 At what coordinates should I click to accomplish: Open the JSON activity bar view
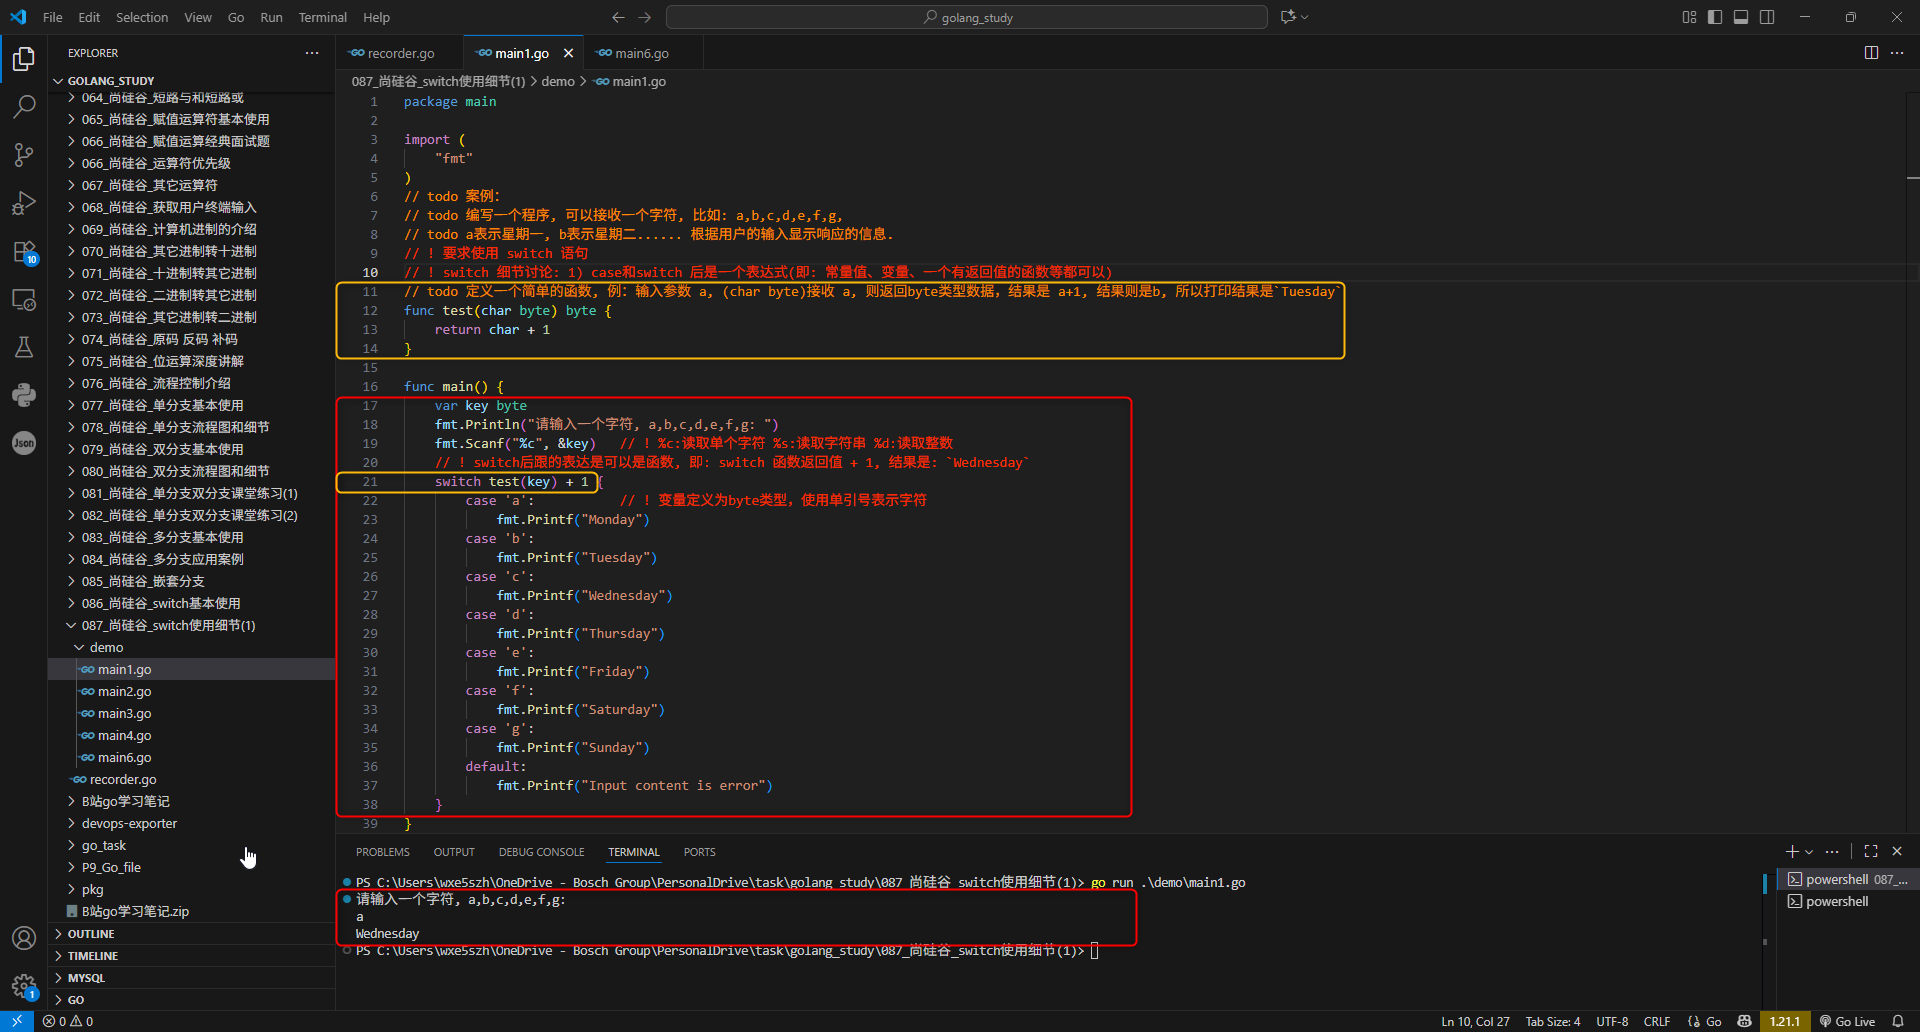click(x=24, y=443)
